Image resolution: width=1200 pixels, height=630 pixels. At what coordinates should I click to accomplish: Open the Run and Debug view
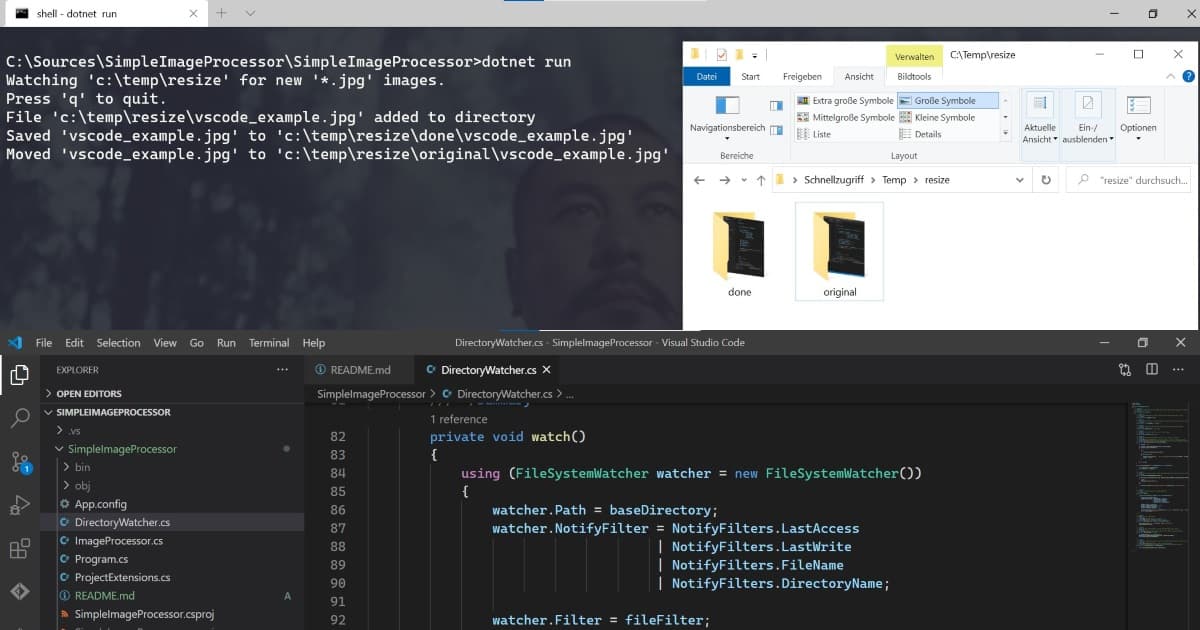point(18,503)
